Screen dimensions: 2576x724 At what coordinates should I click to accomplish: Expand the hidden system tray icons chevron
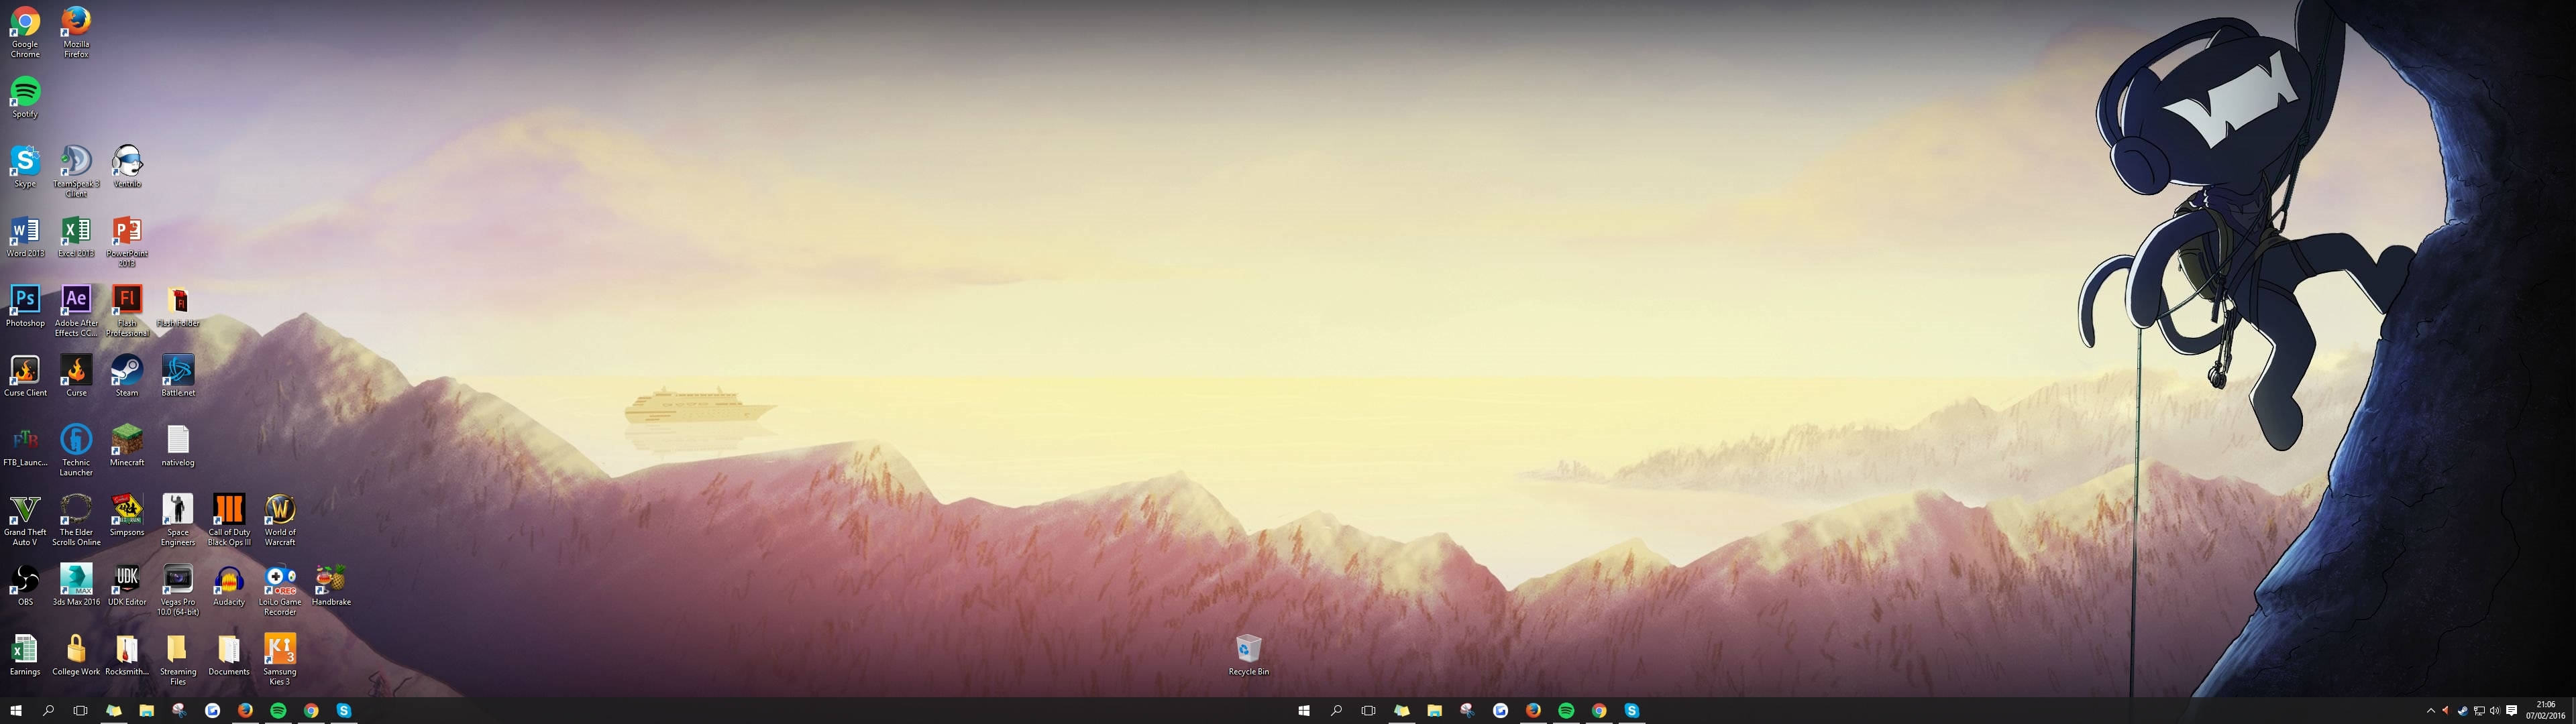point(2431,711)
